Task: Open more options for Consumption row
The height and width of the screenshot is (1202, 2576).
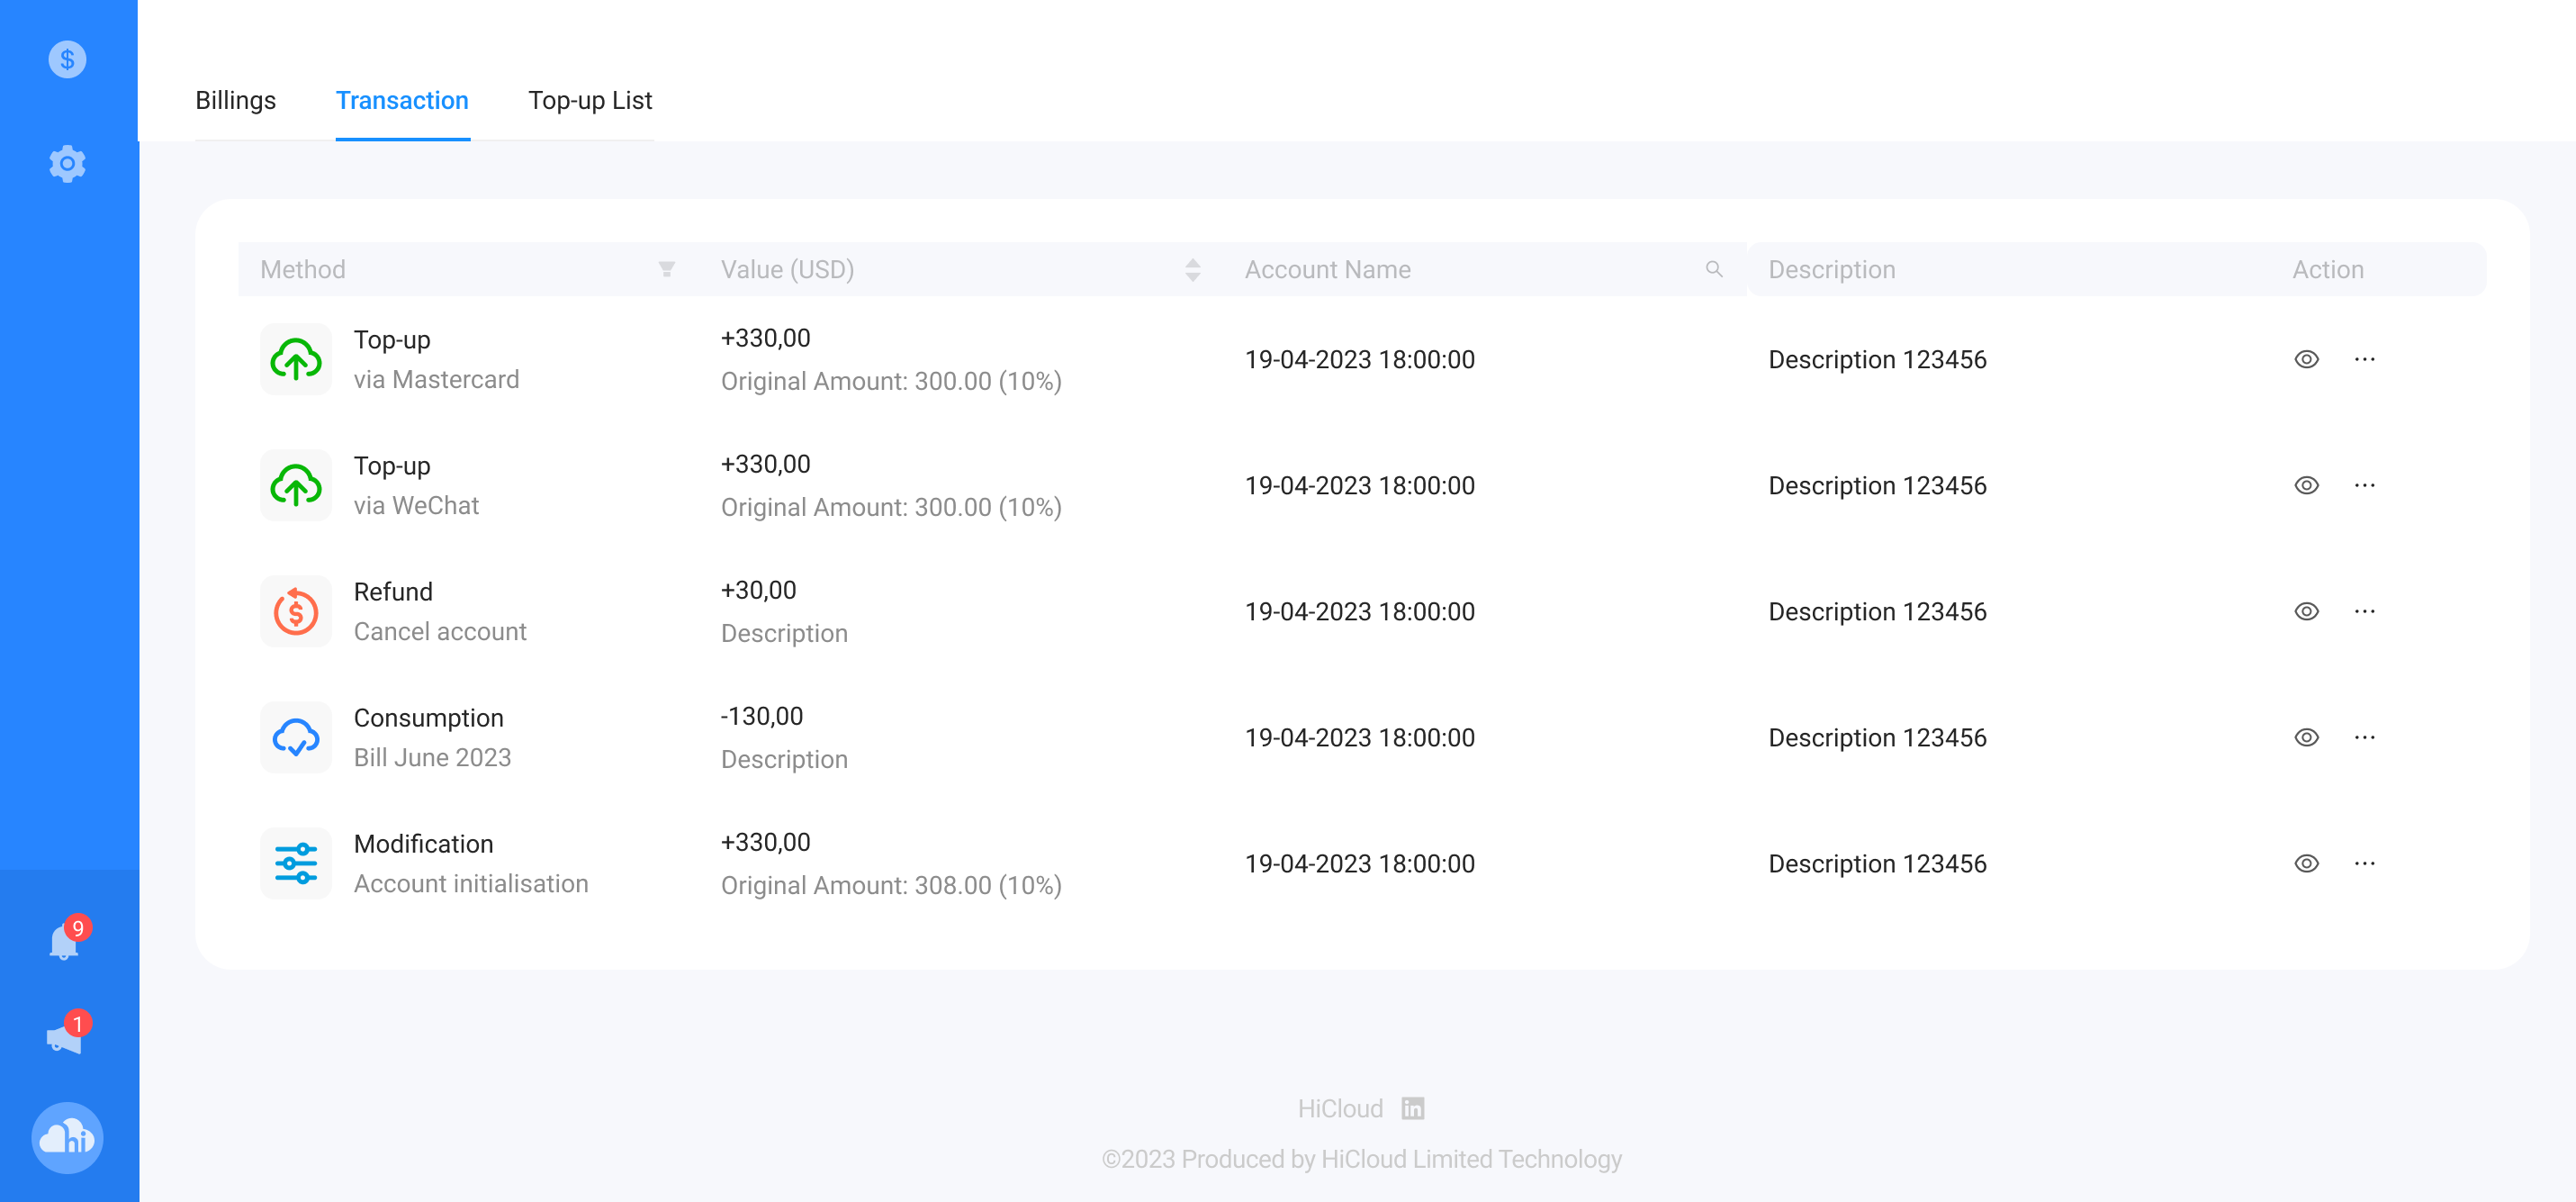Action: click(2364, 737)
